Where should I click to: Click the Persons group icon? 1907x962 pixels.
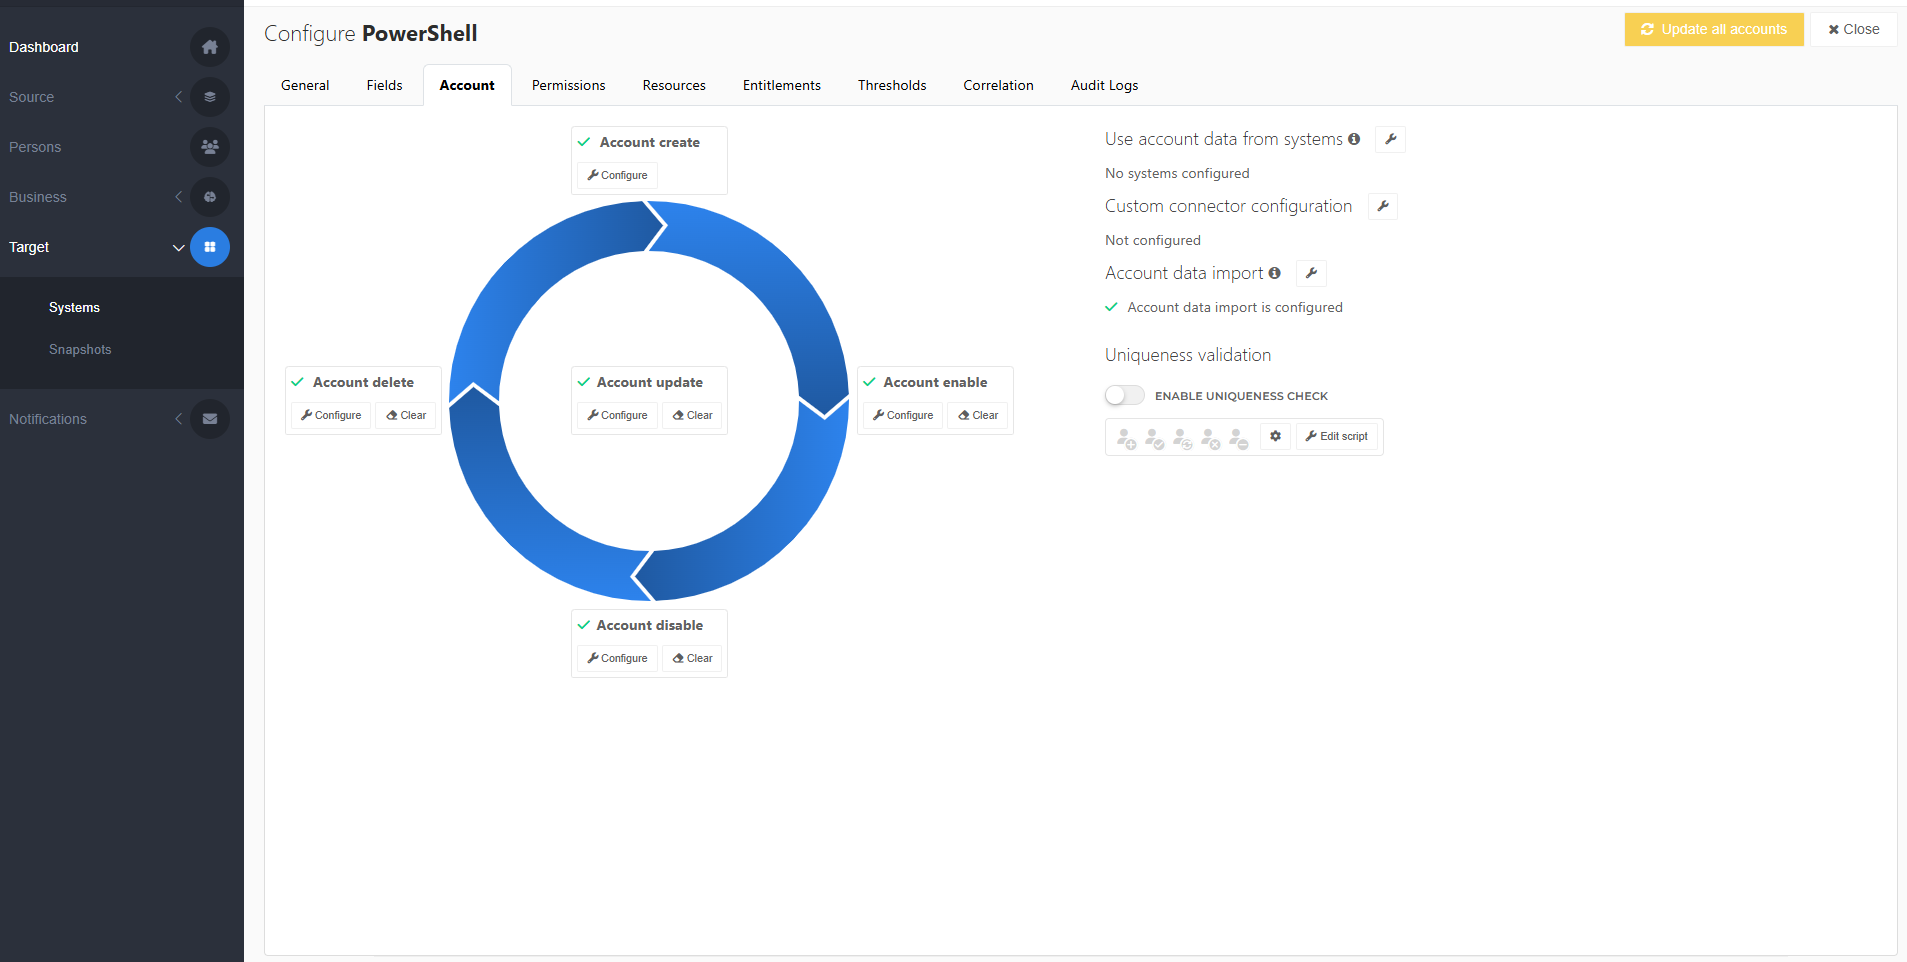click(x=210, y=147)
